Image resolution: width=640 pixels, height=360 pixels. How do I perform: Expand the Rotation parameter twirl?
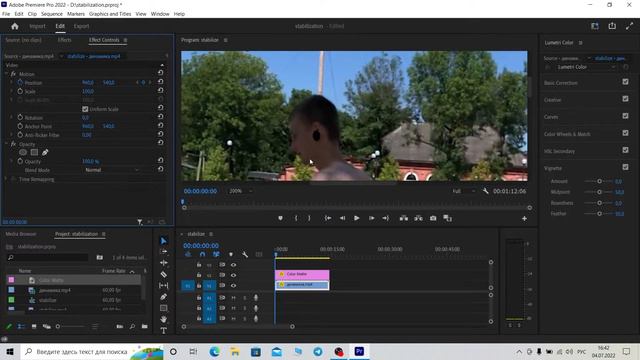11,118
